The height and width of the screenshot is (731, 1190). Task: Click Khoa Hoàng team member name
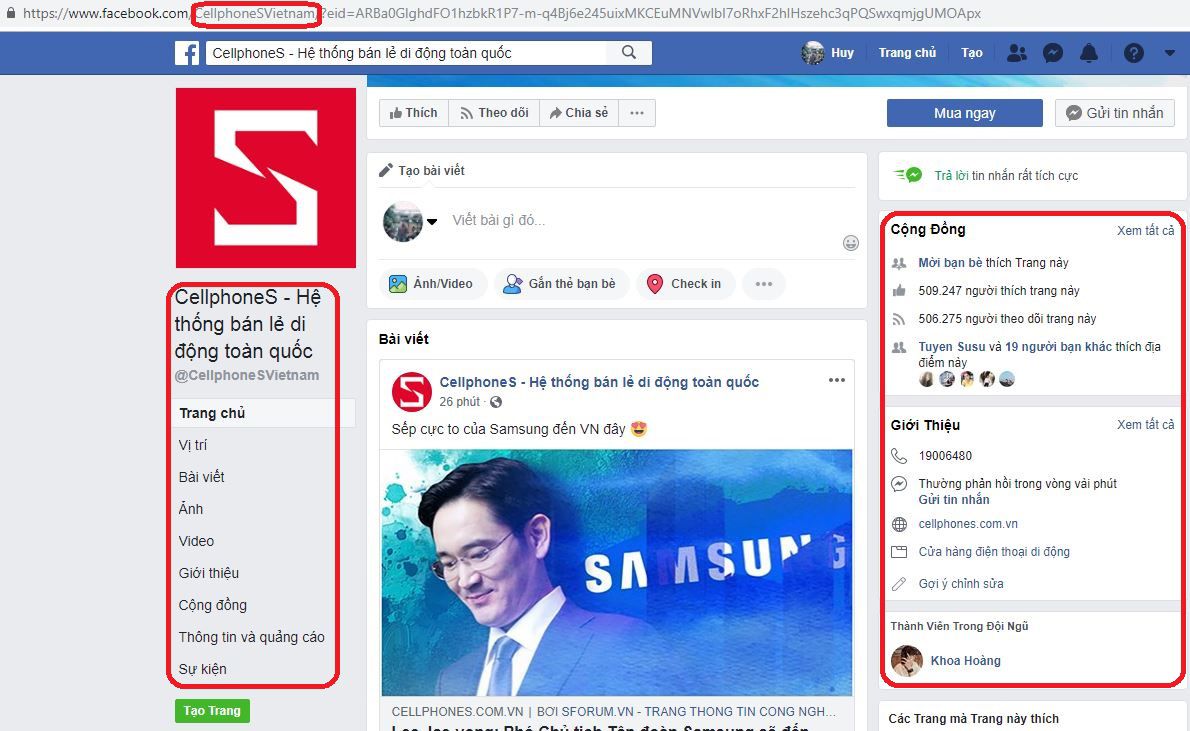pos(965,660)
